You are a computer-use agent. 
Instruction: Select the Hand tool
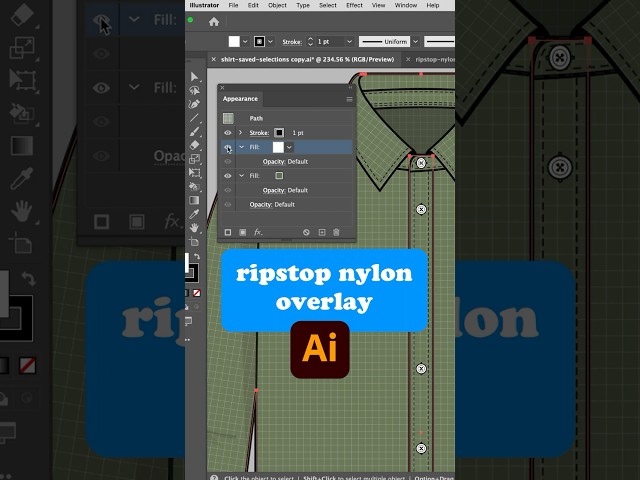pos(195,228)
